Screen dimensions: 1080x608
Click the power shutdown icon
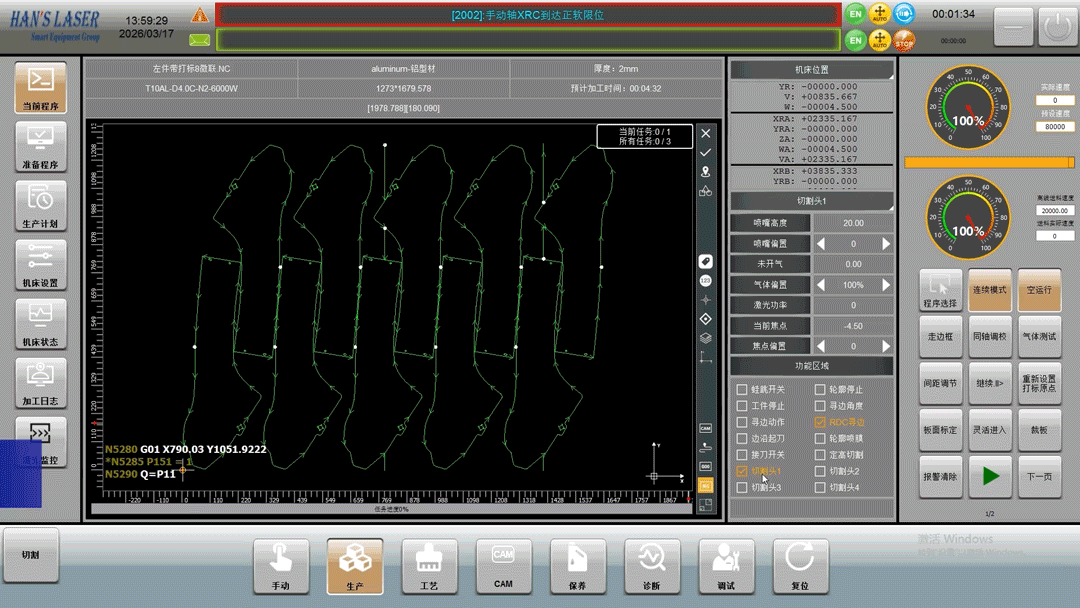pos(1057,28)
